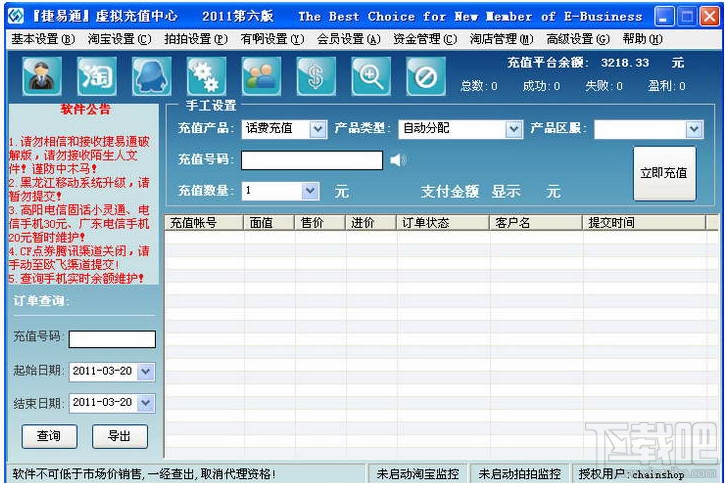The height and width of the screenshot is (483, 725).
Task: Expand the 充值产品 dropdown showing 话费充值
Action: (x=318, y=129)
